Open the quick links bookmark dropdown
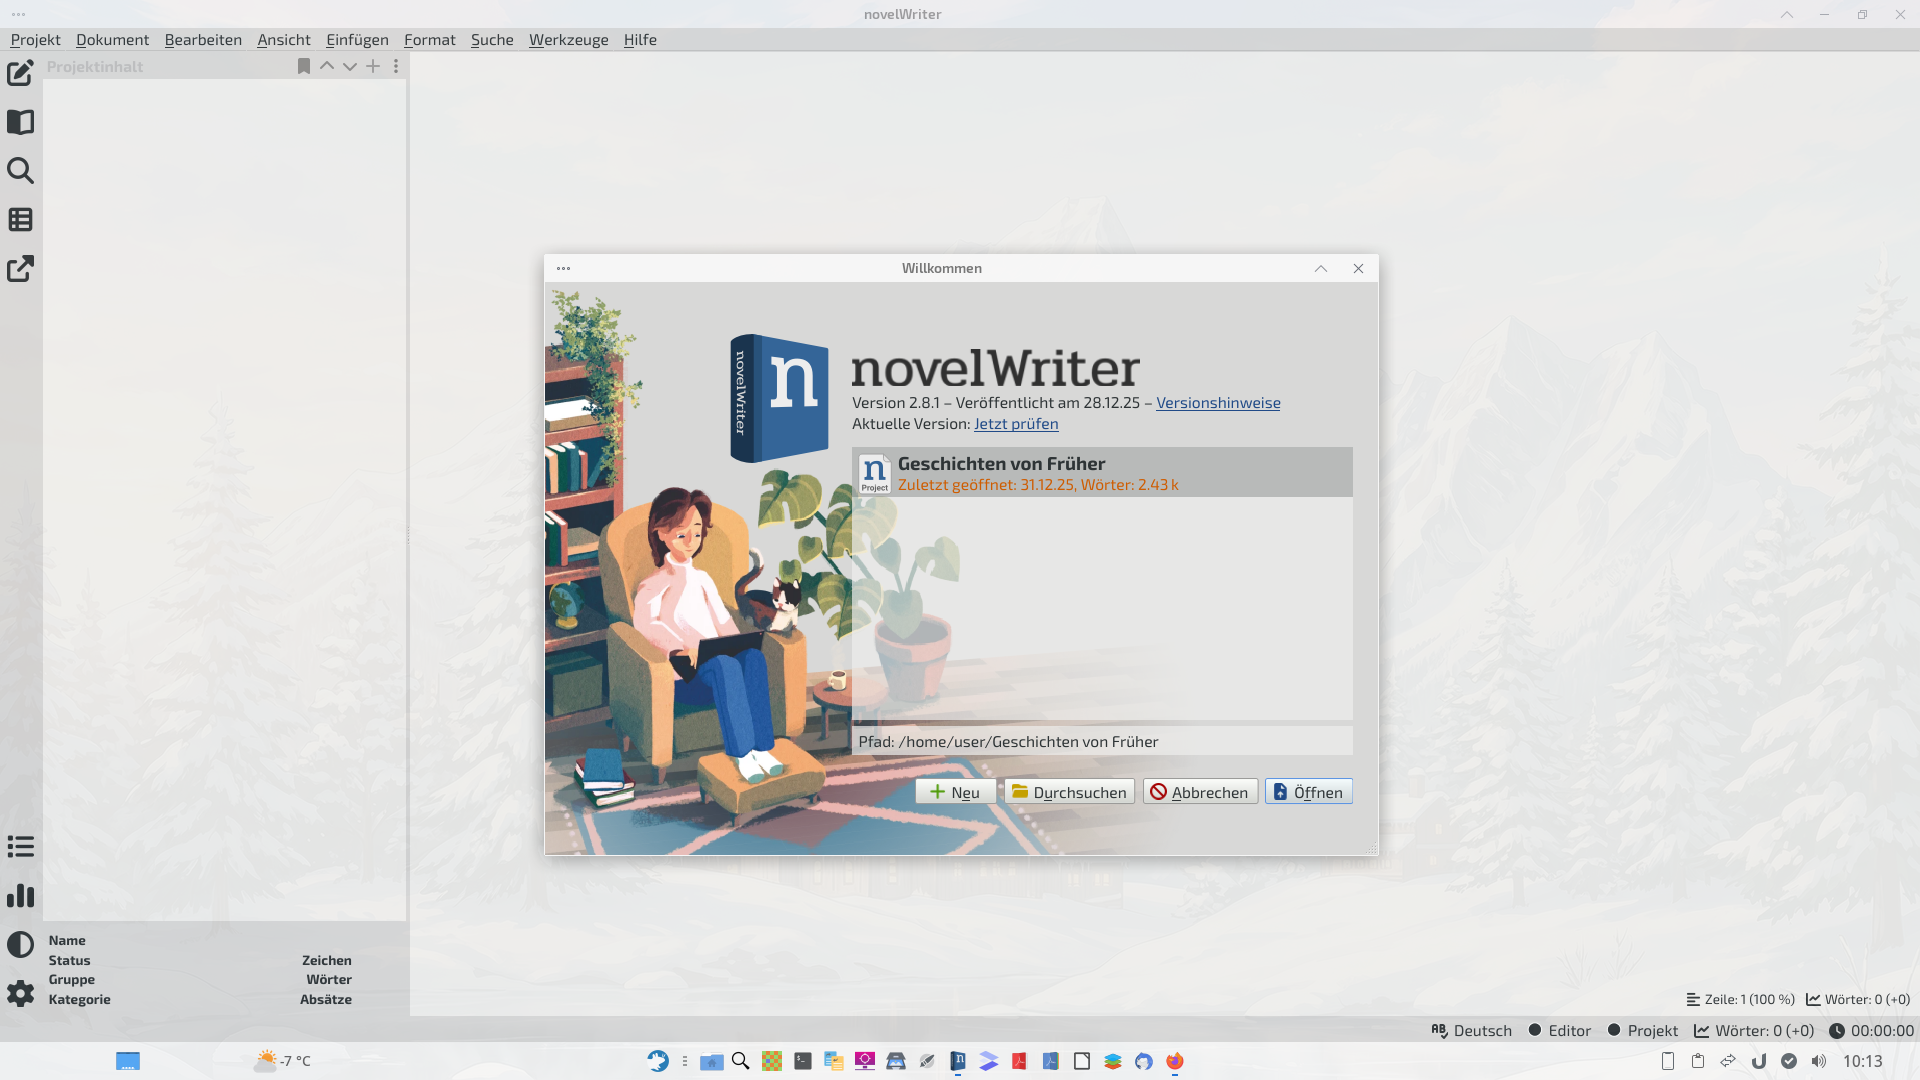Viewport: 1920px width, 1080px height. 303,66
